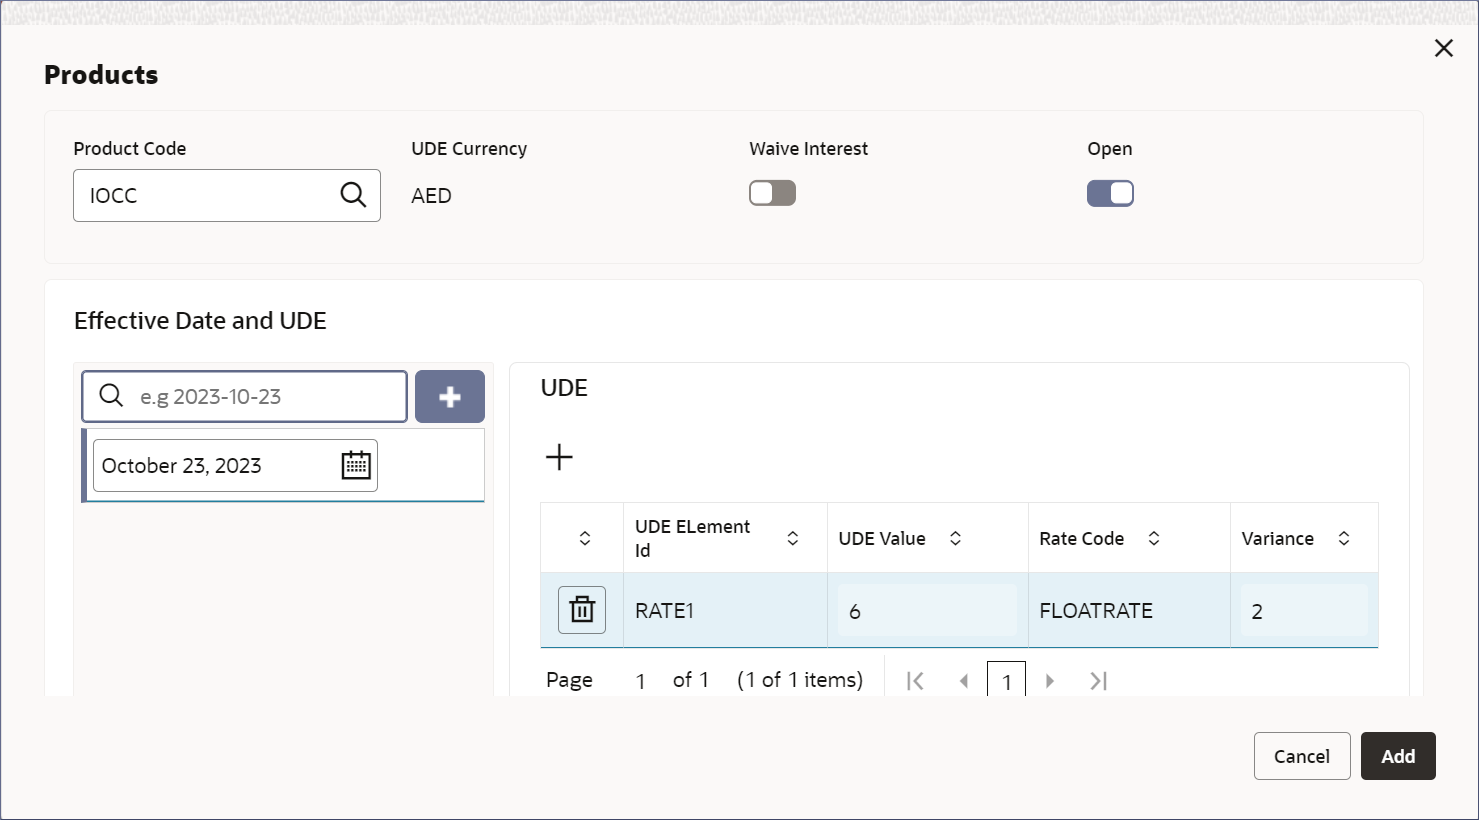Delete the RATE1 row with the trash icon
The width and height of the screenshot is (1479, 820).
point(582,610)
